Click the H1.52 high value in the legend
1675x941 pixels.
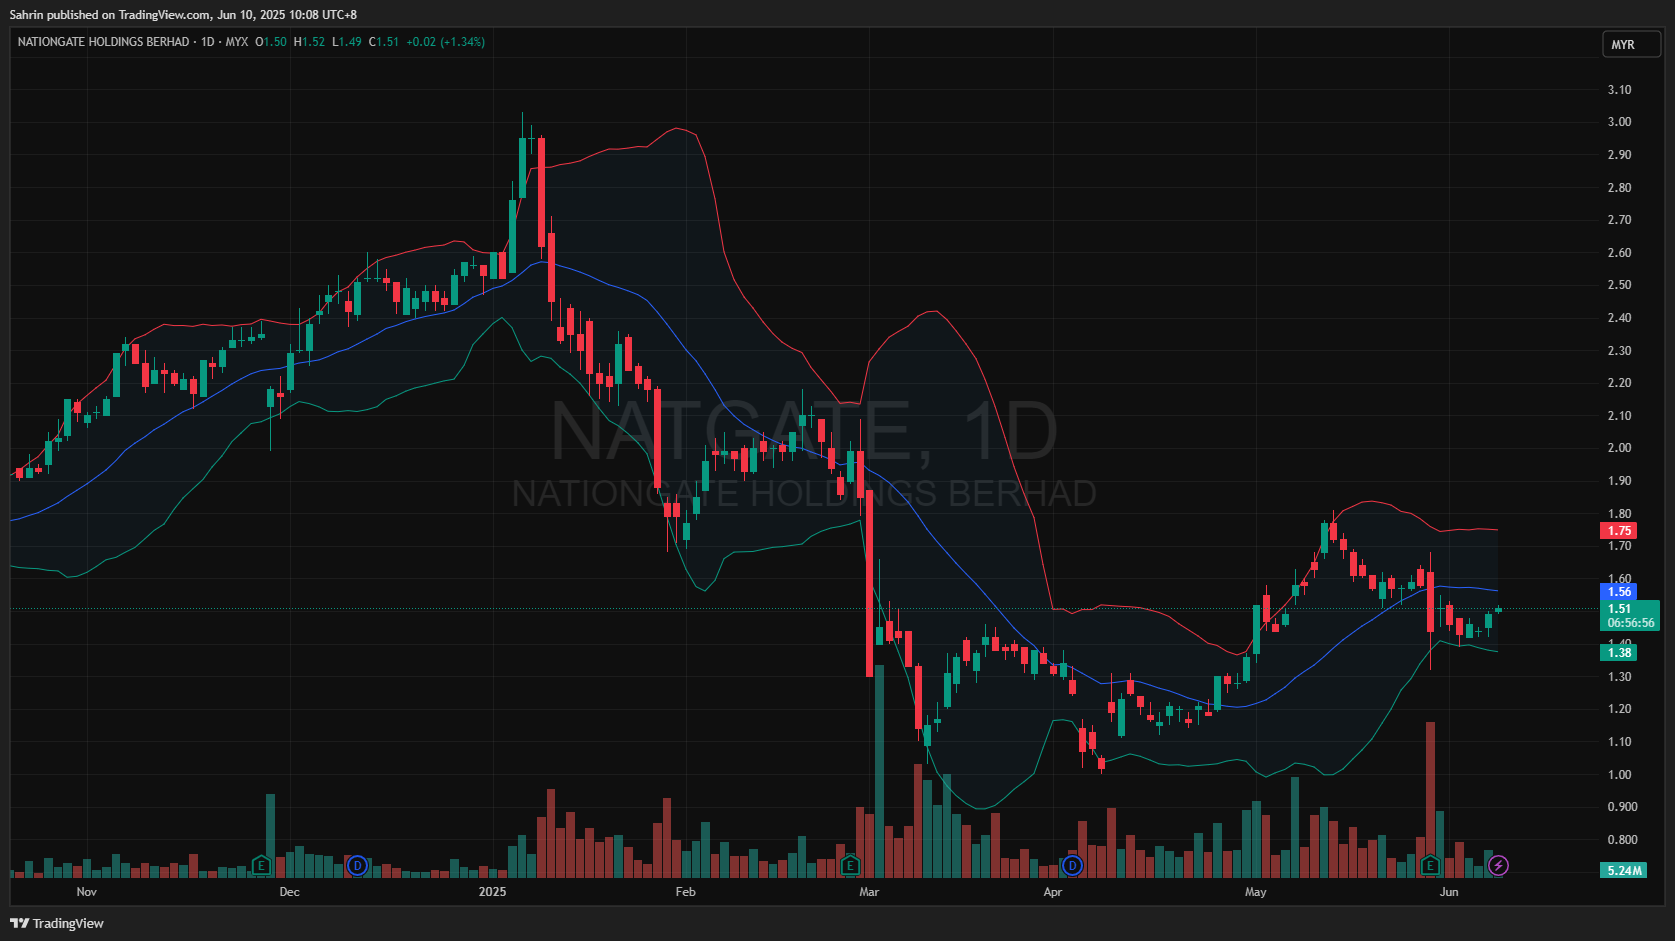tap(309, 42)
